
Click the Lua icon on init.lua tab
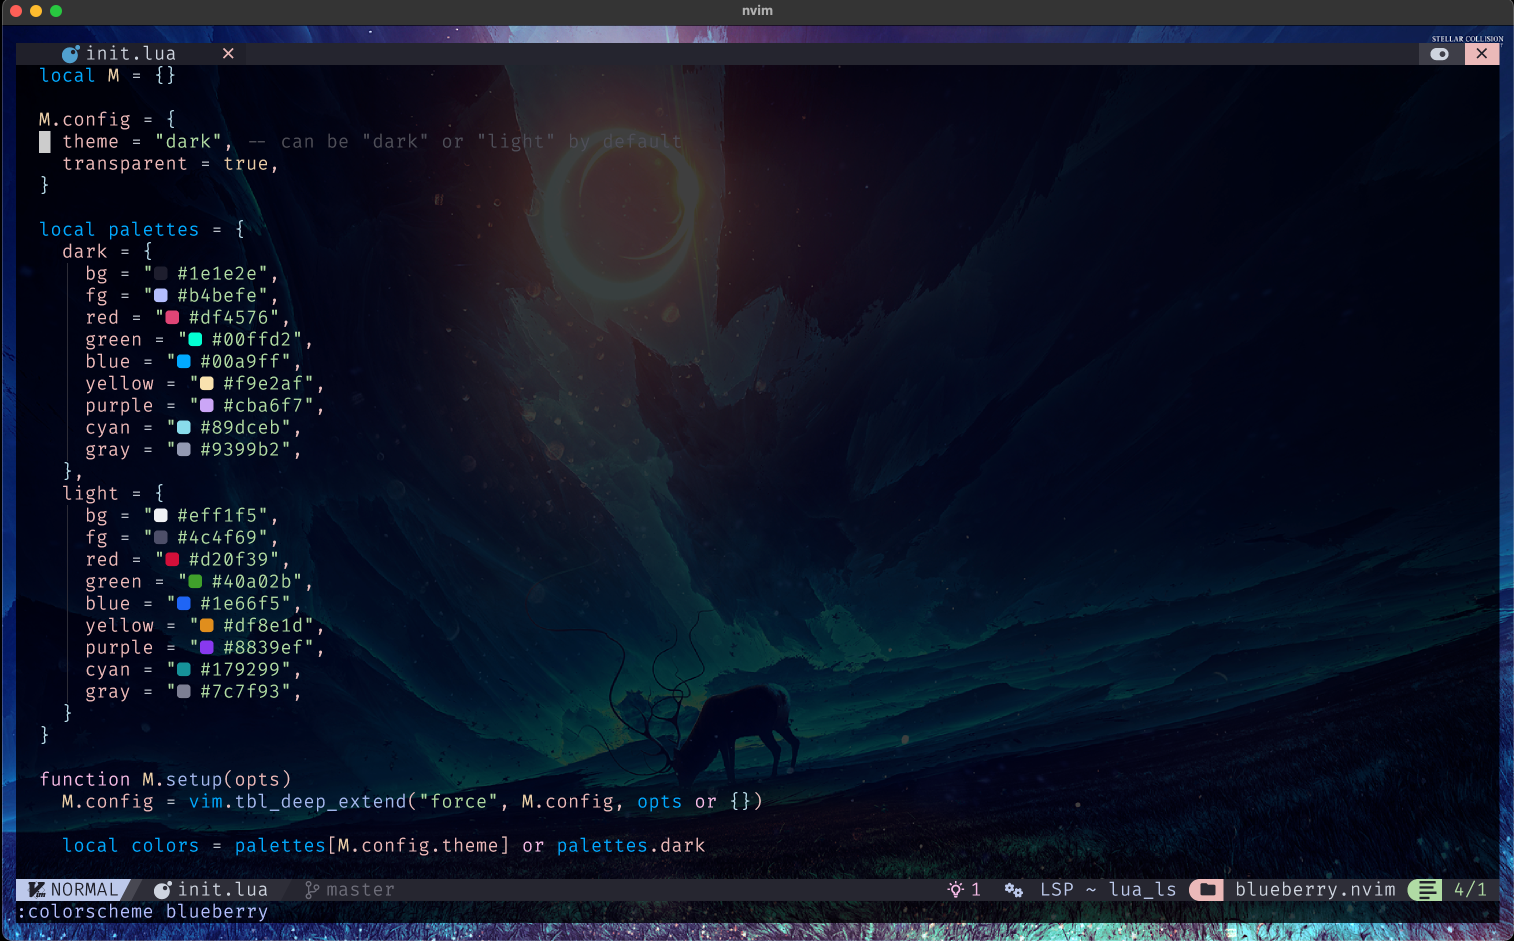click(x=70, y=54)
